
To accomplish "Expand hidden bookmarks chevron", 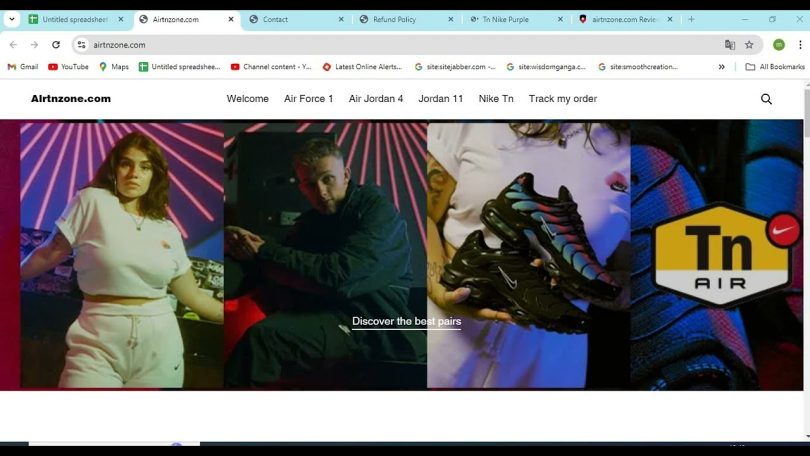I will point(722,67).
